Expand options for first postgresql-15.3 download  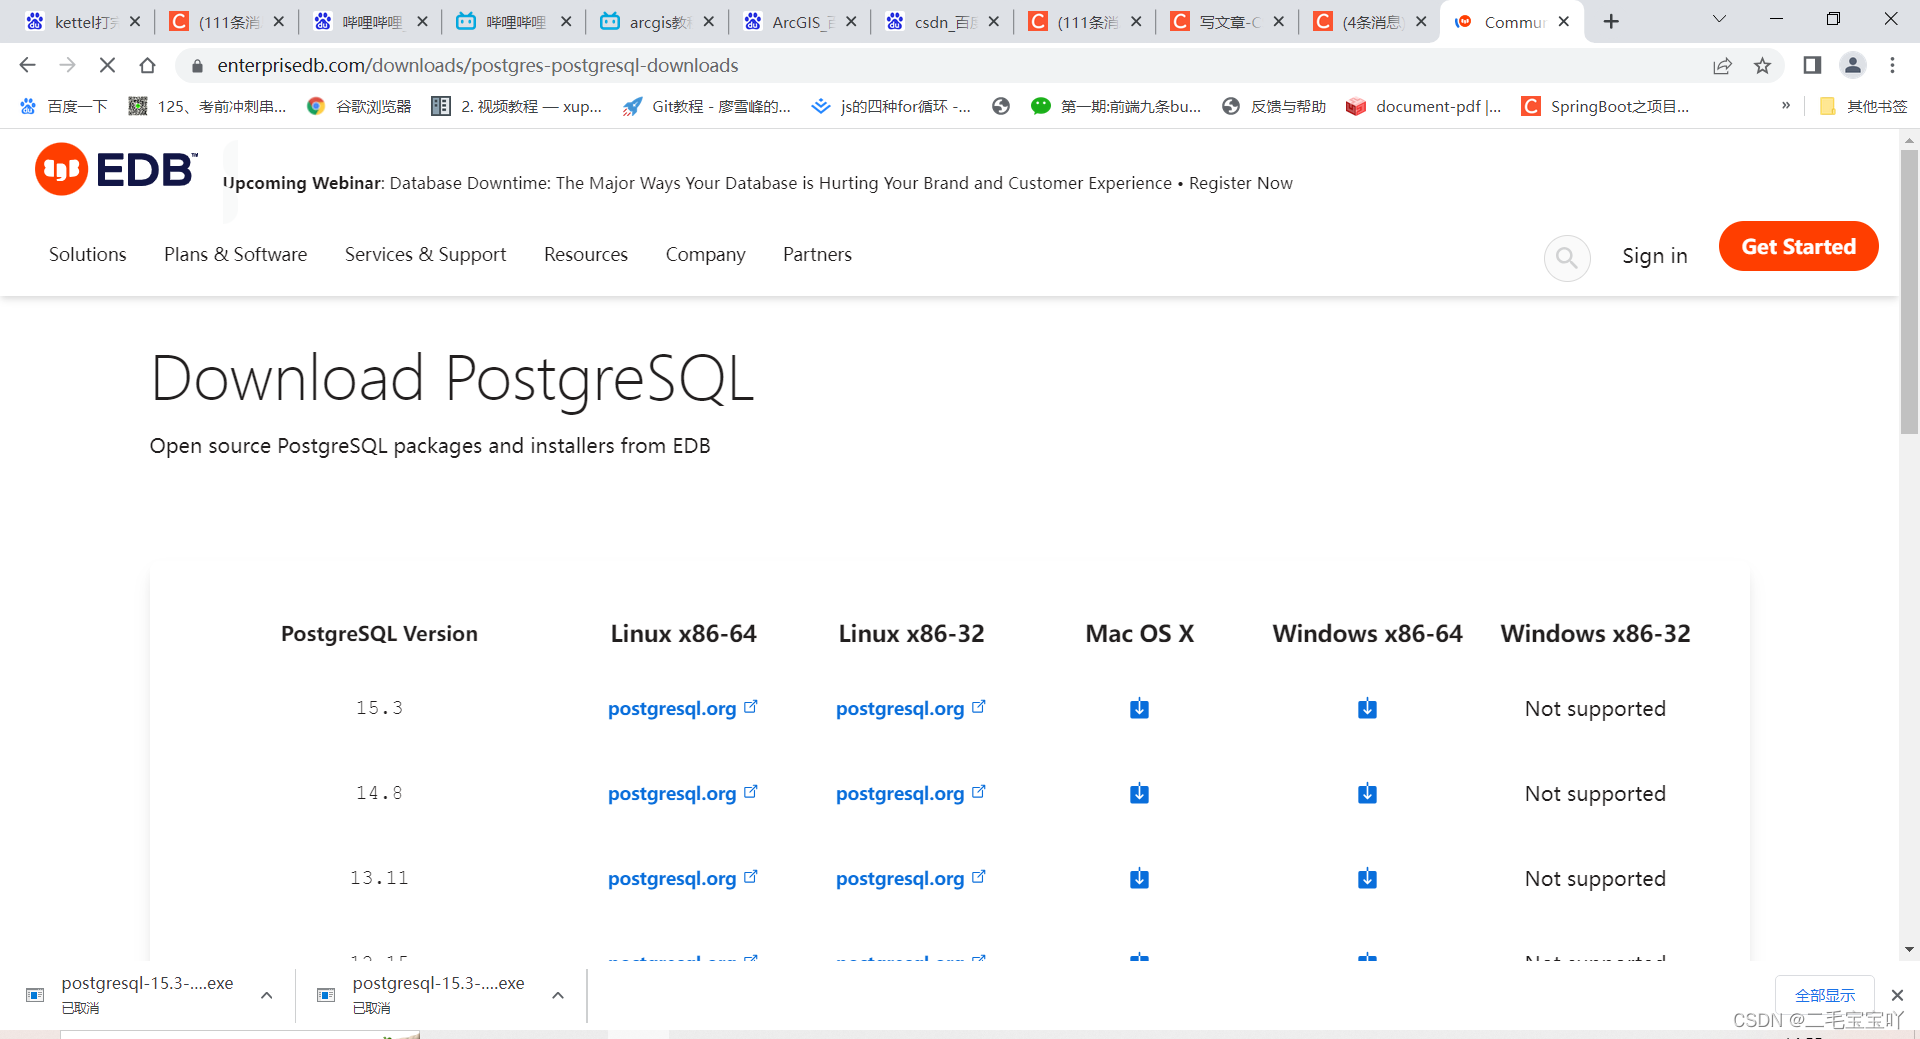266,995
